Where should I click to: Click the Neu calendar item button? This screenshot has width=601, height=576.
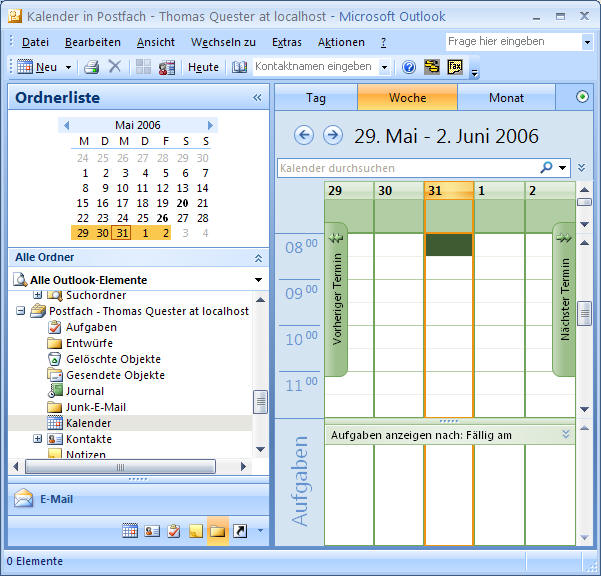(36, 67)
